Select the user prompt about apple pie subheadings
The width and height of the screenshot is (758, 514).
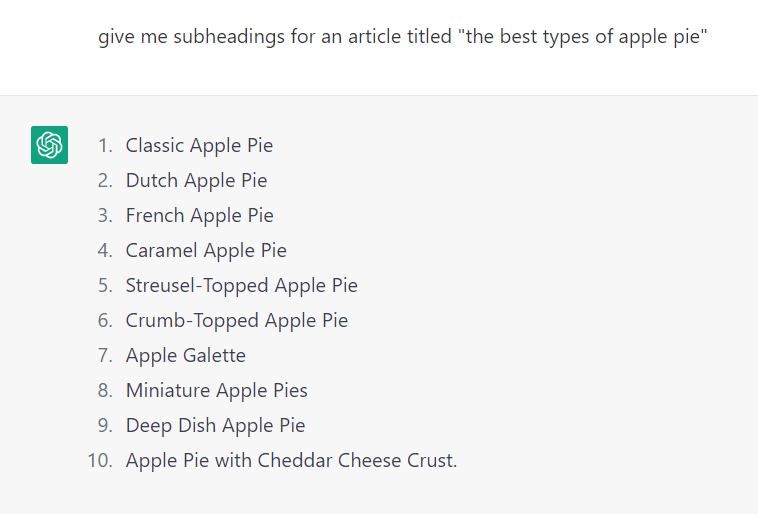click(403, 37)
